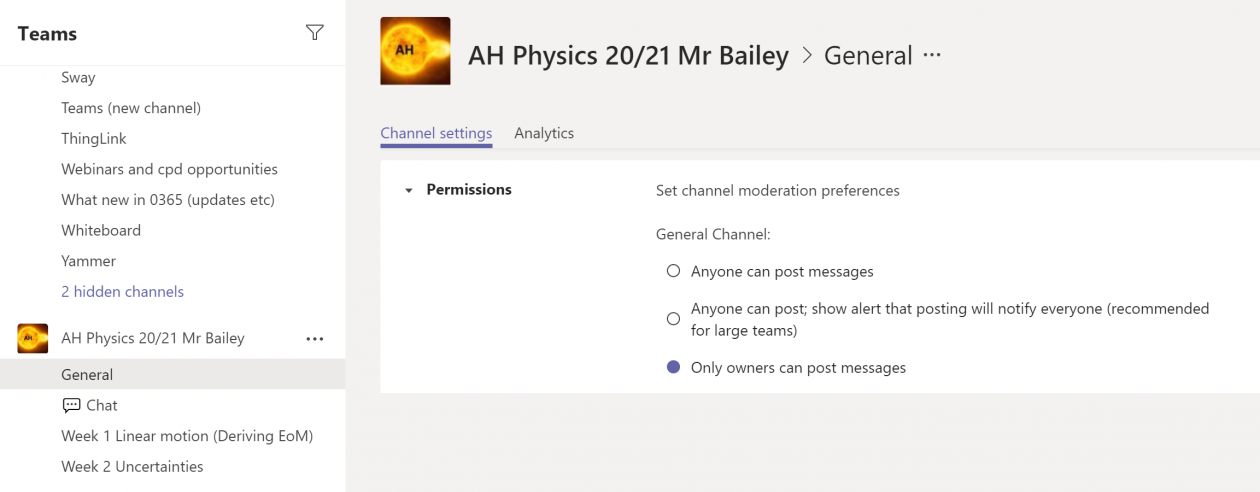The width and height of the screenshot is (1260, 492).
Task: Switch to the Analytics tab
Action: pos(544,133)
